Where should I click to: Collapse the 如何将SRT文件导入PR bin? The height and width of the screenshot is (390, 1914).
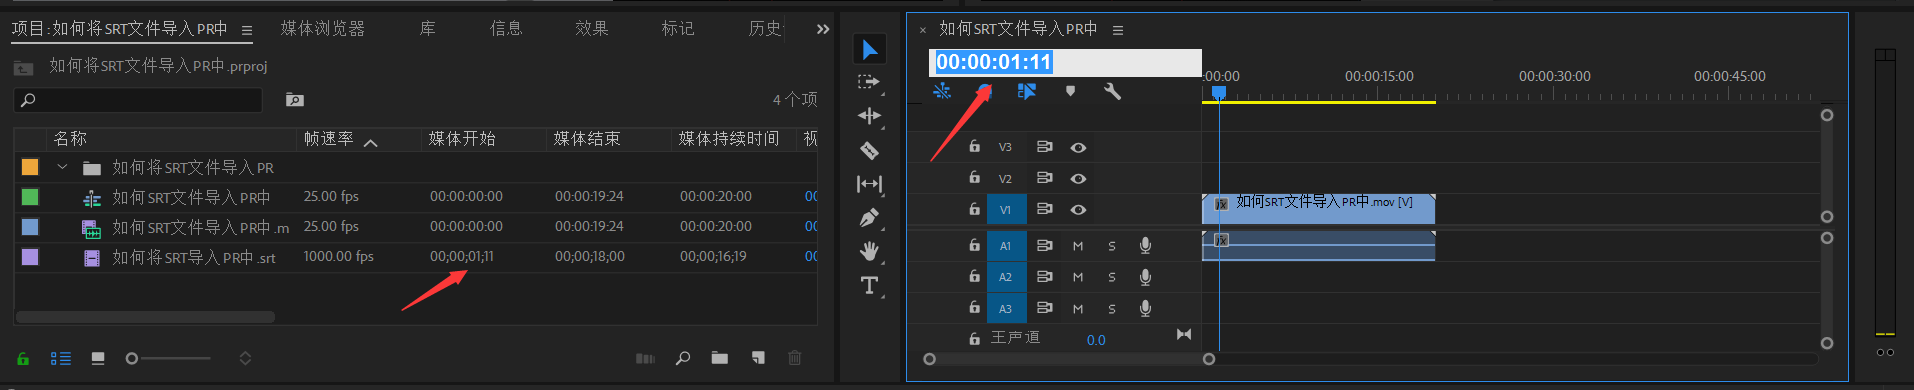tap(62, 167)
